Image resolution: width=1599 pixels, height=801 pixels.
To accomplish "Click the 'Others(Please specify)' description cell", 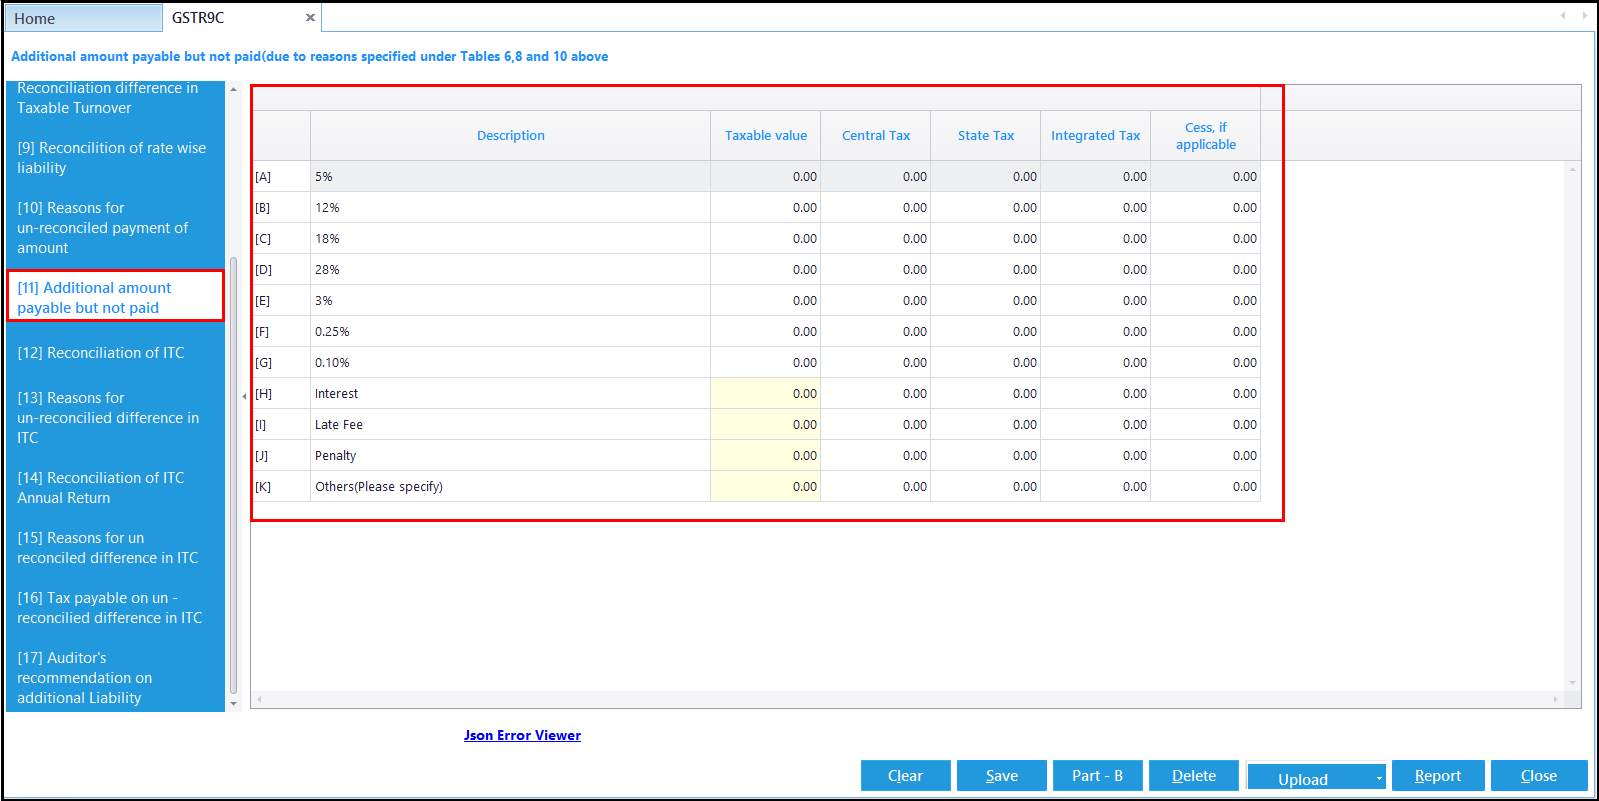I will (510, 486).
